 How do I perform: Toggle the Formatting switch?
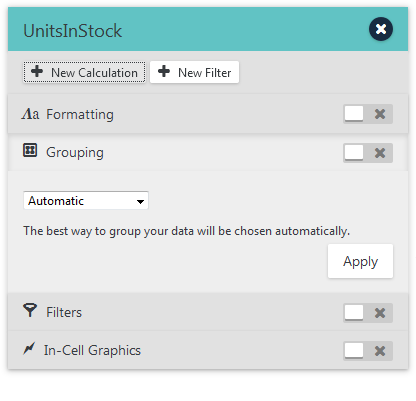(x=368, y=114)
